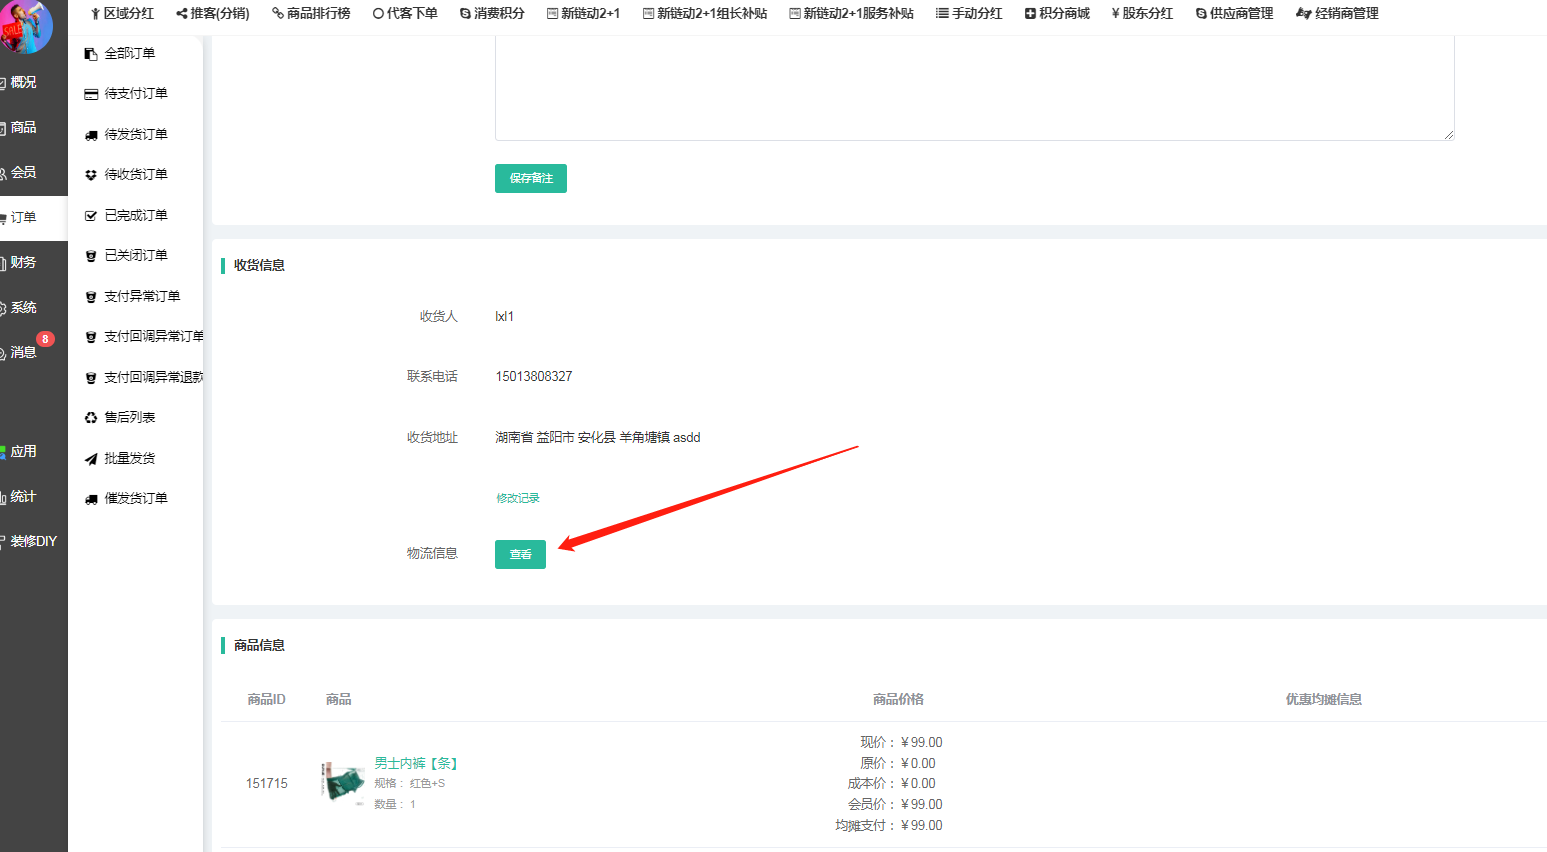The width and height of the screenshot is (1547, 852).
Task: Open 待发货订单 with the truck icon
Action: click(135, 134)
